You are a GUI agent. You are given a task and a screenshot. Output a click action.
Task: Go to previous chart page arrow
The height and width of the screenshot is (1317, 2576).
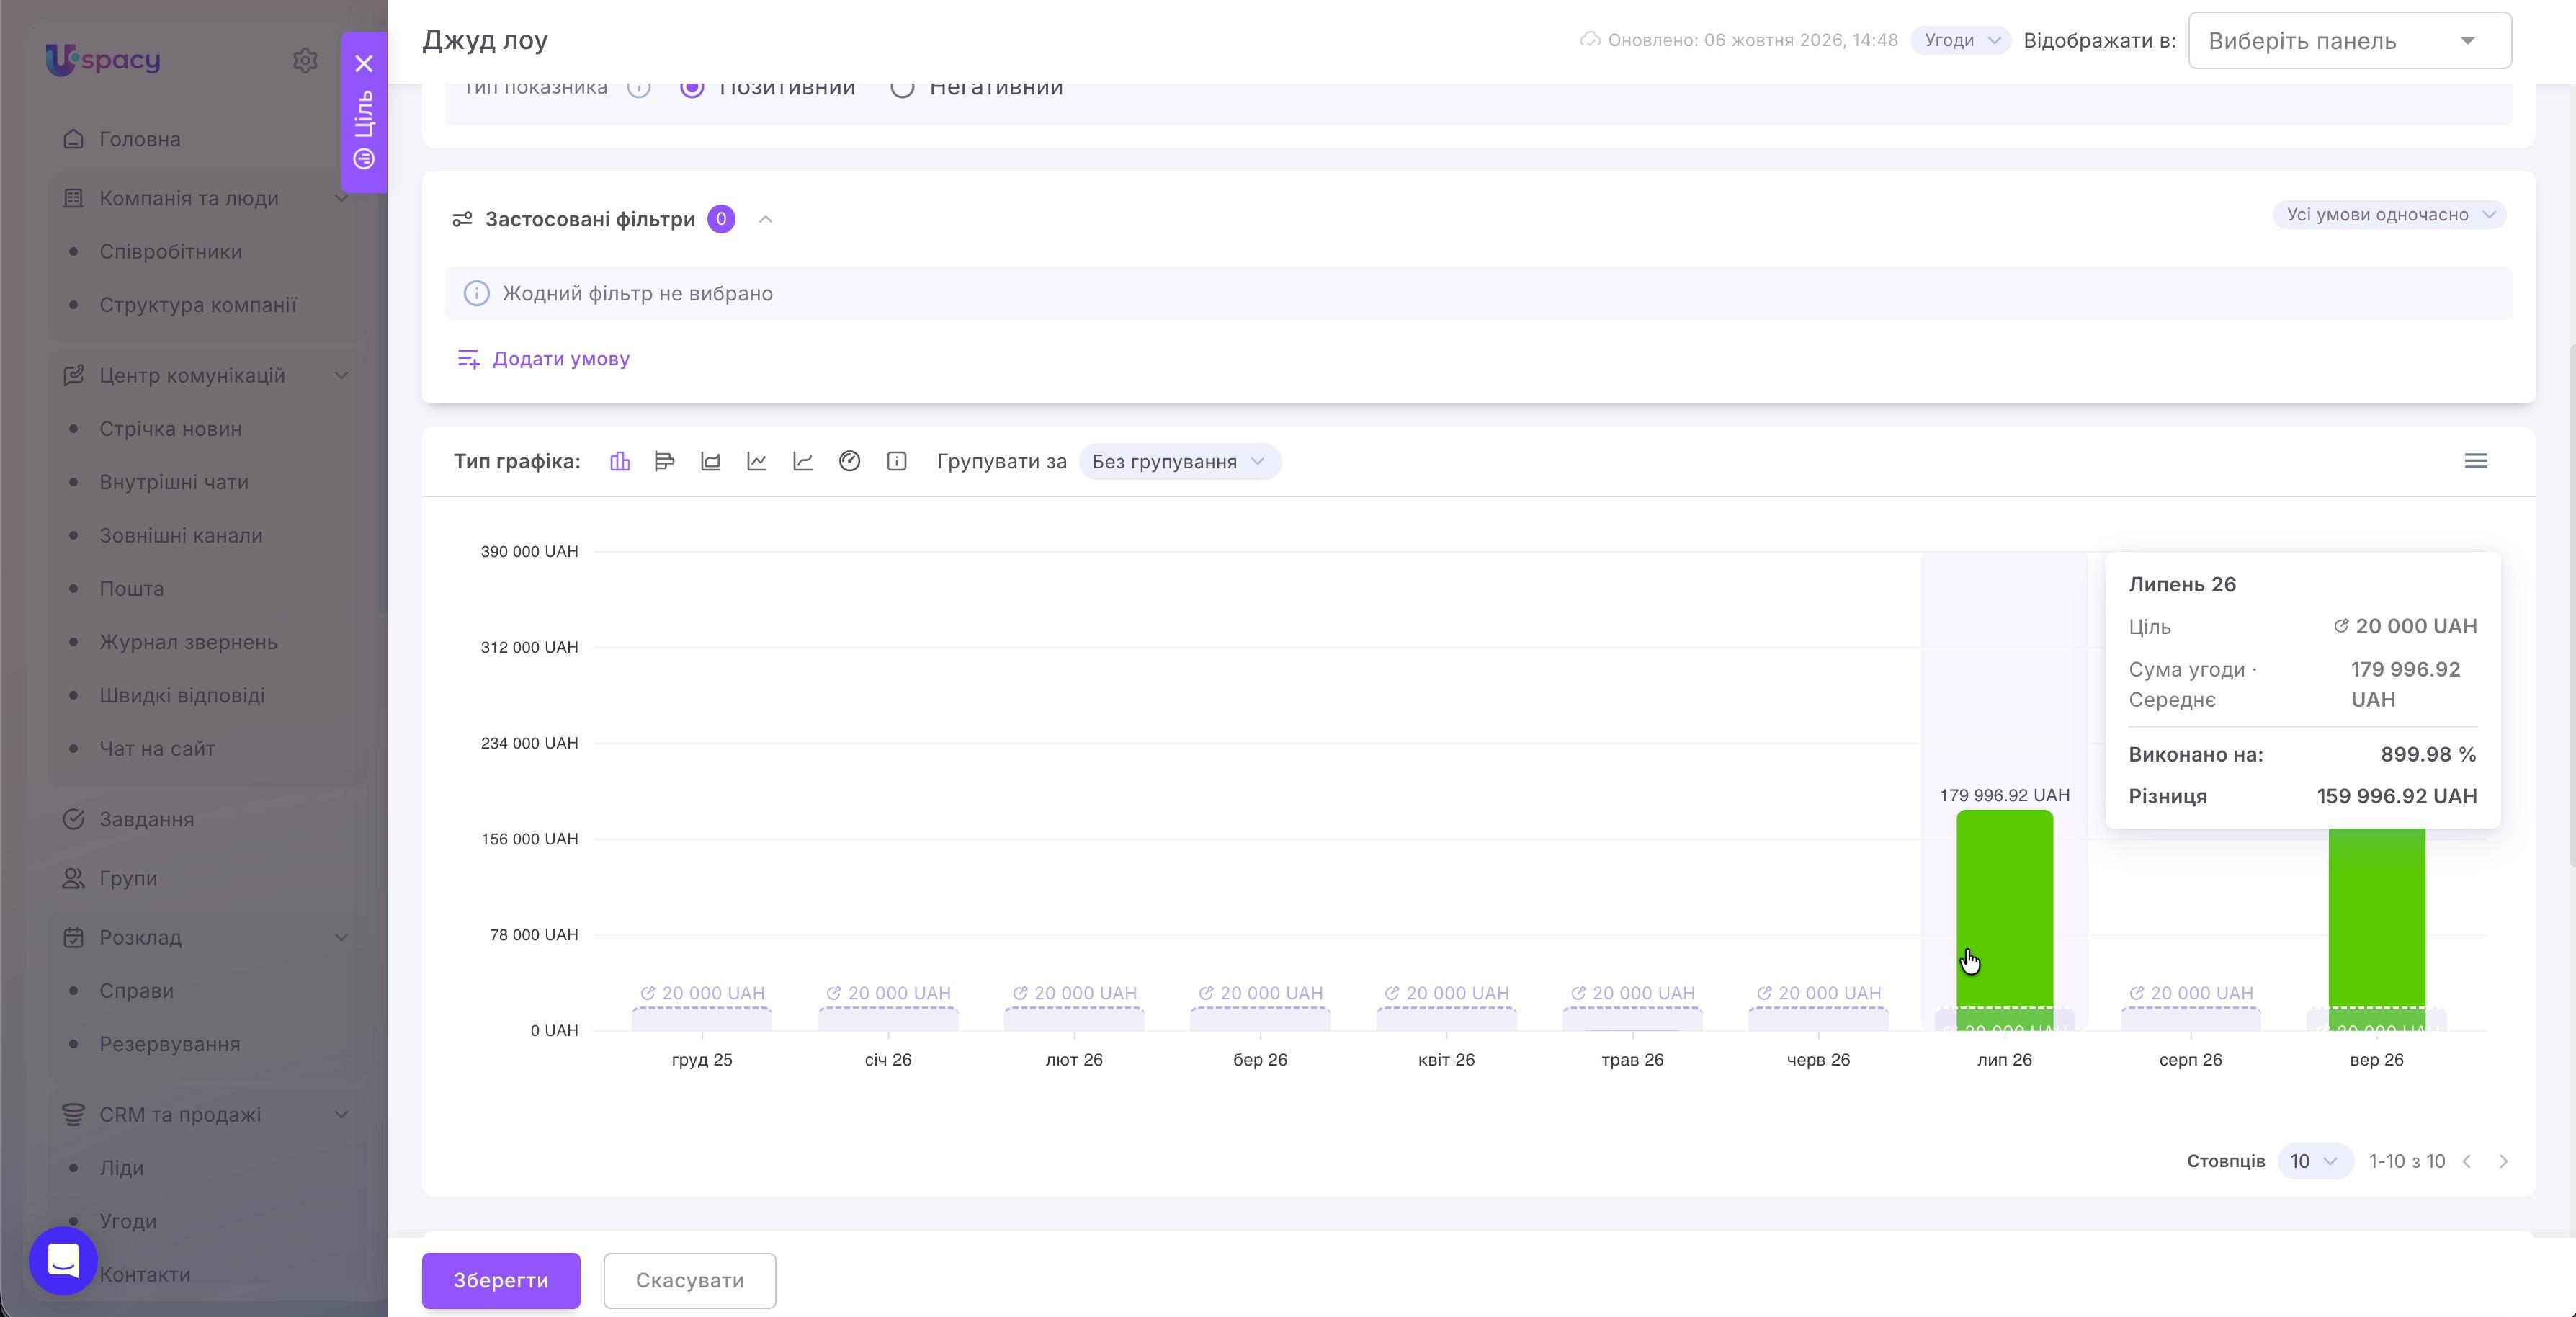click(2467, 1161)
